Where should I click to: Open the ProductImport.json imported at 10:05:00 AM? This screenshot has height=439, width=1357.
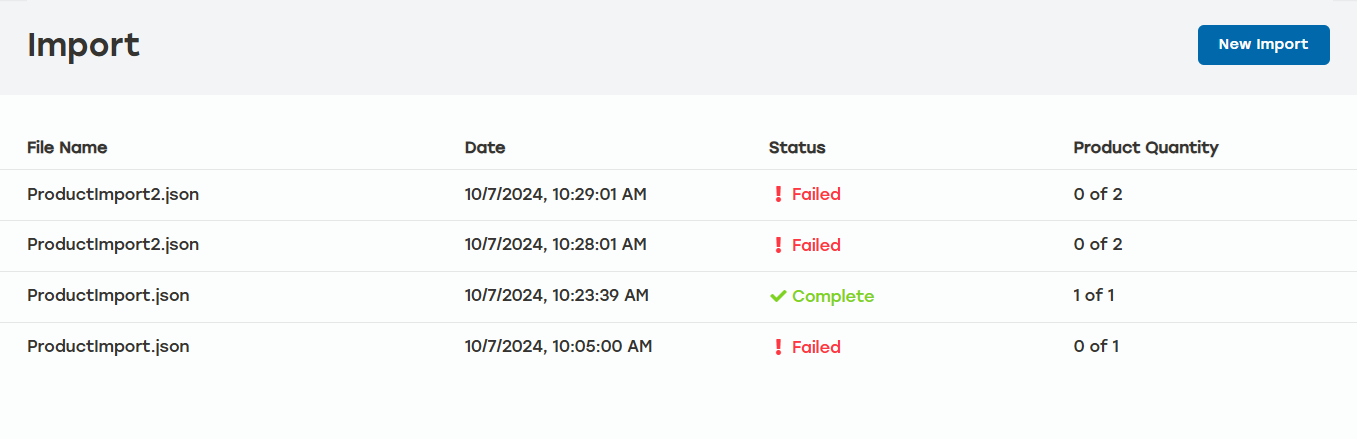coord(108,347)
